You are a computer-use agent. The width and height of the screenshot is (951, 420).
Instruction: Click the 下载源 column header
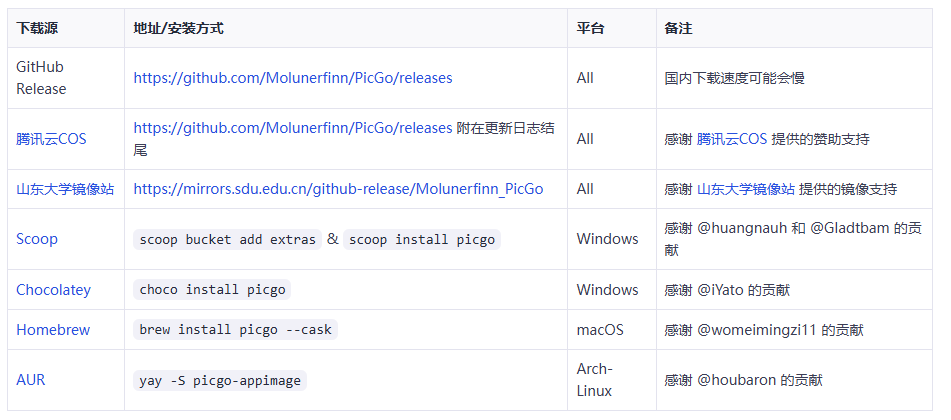(37, 28)
